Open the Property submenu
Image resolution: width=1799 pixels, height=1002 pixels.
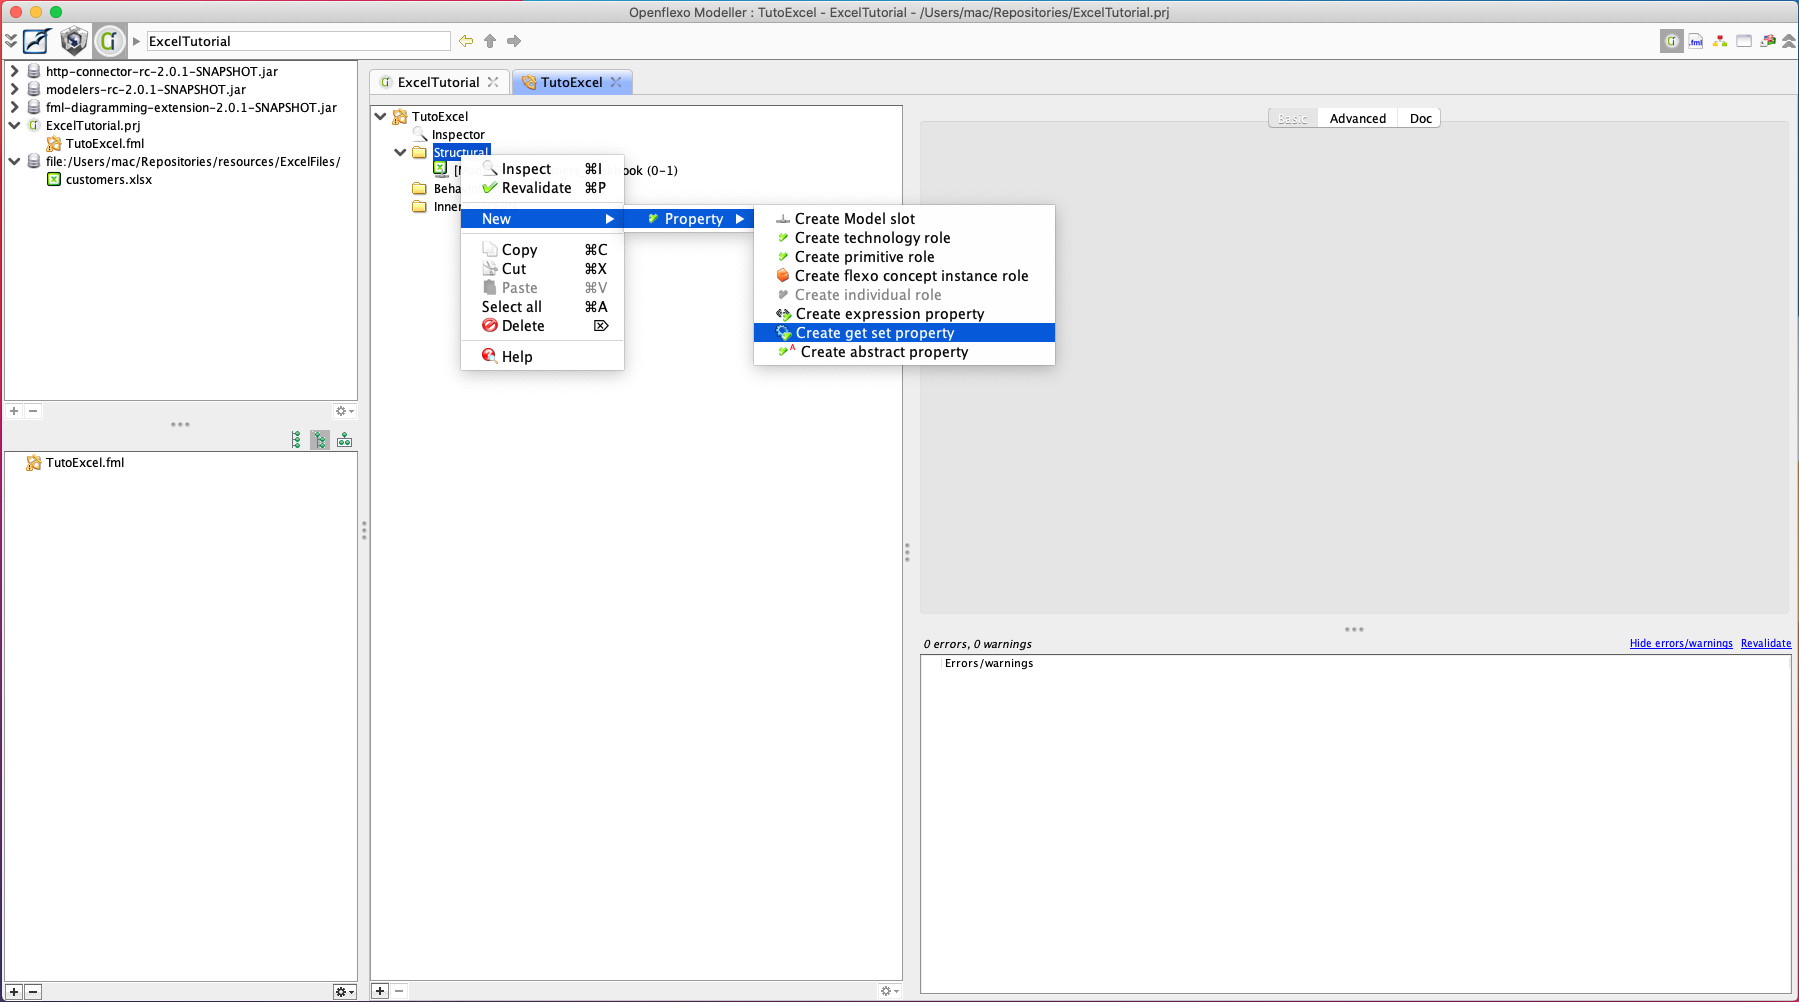(x=689, y=218)
